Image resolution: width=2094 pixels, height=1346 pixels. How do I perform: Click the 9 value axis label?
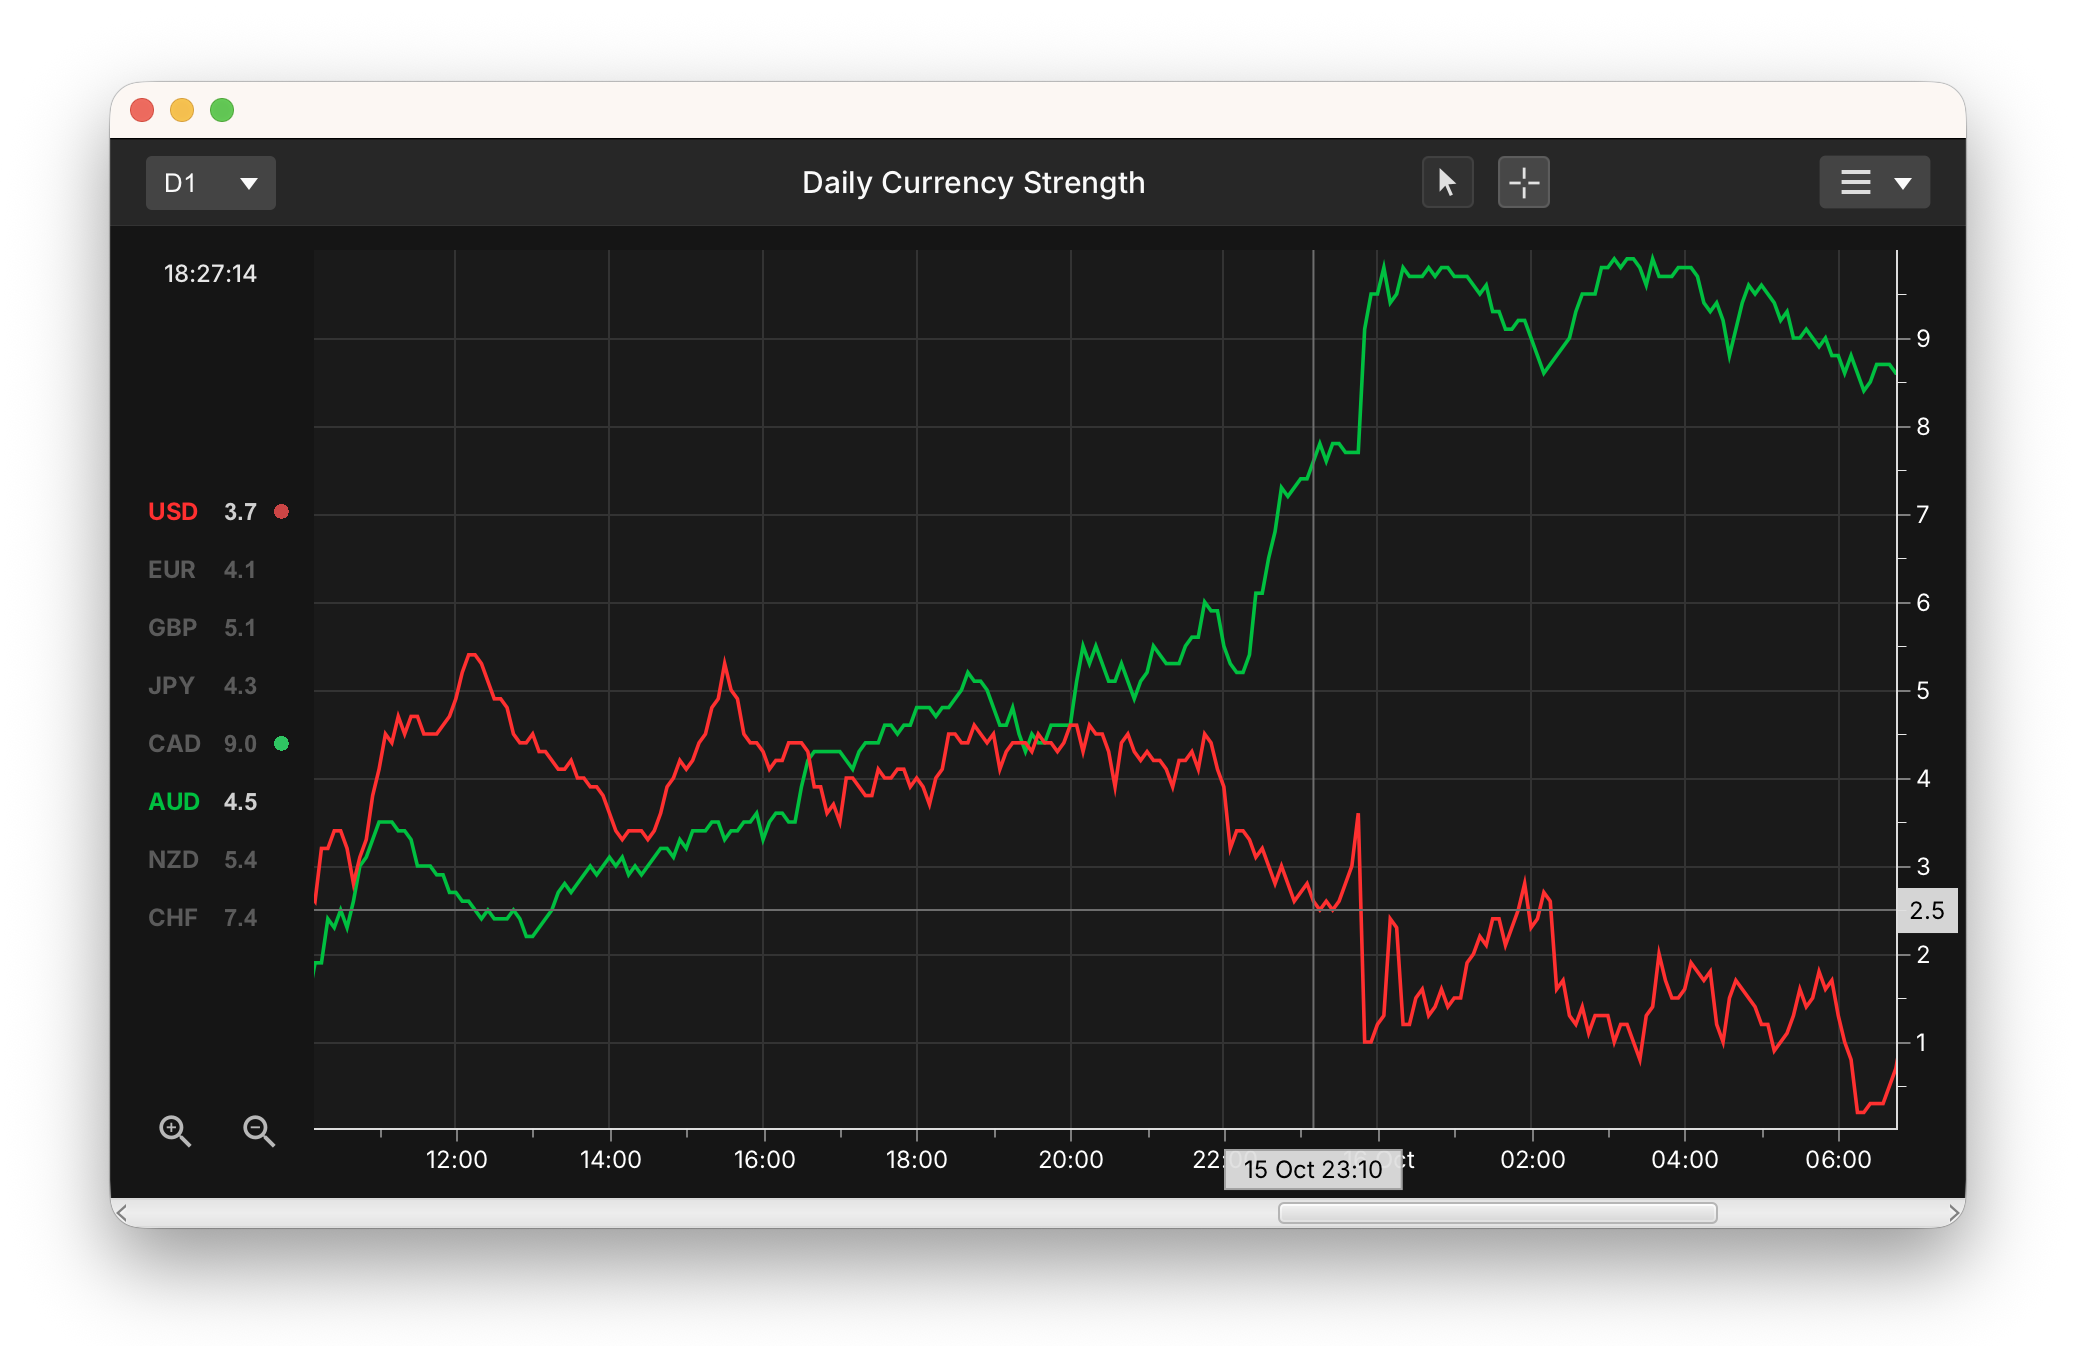click(x=1923, y=339)
